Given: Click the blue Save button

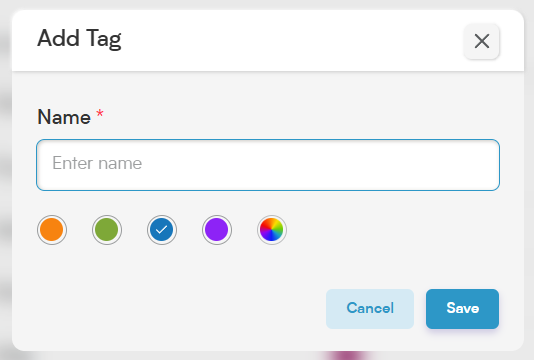Looking at the screenshot, I should [462, 309].
